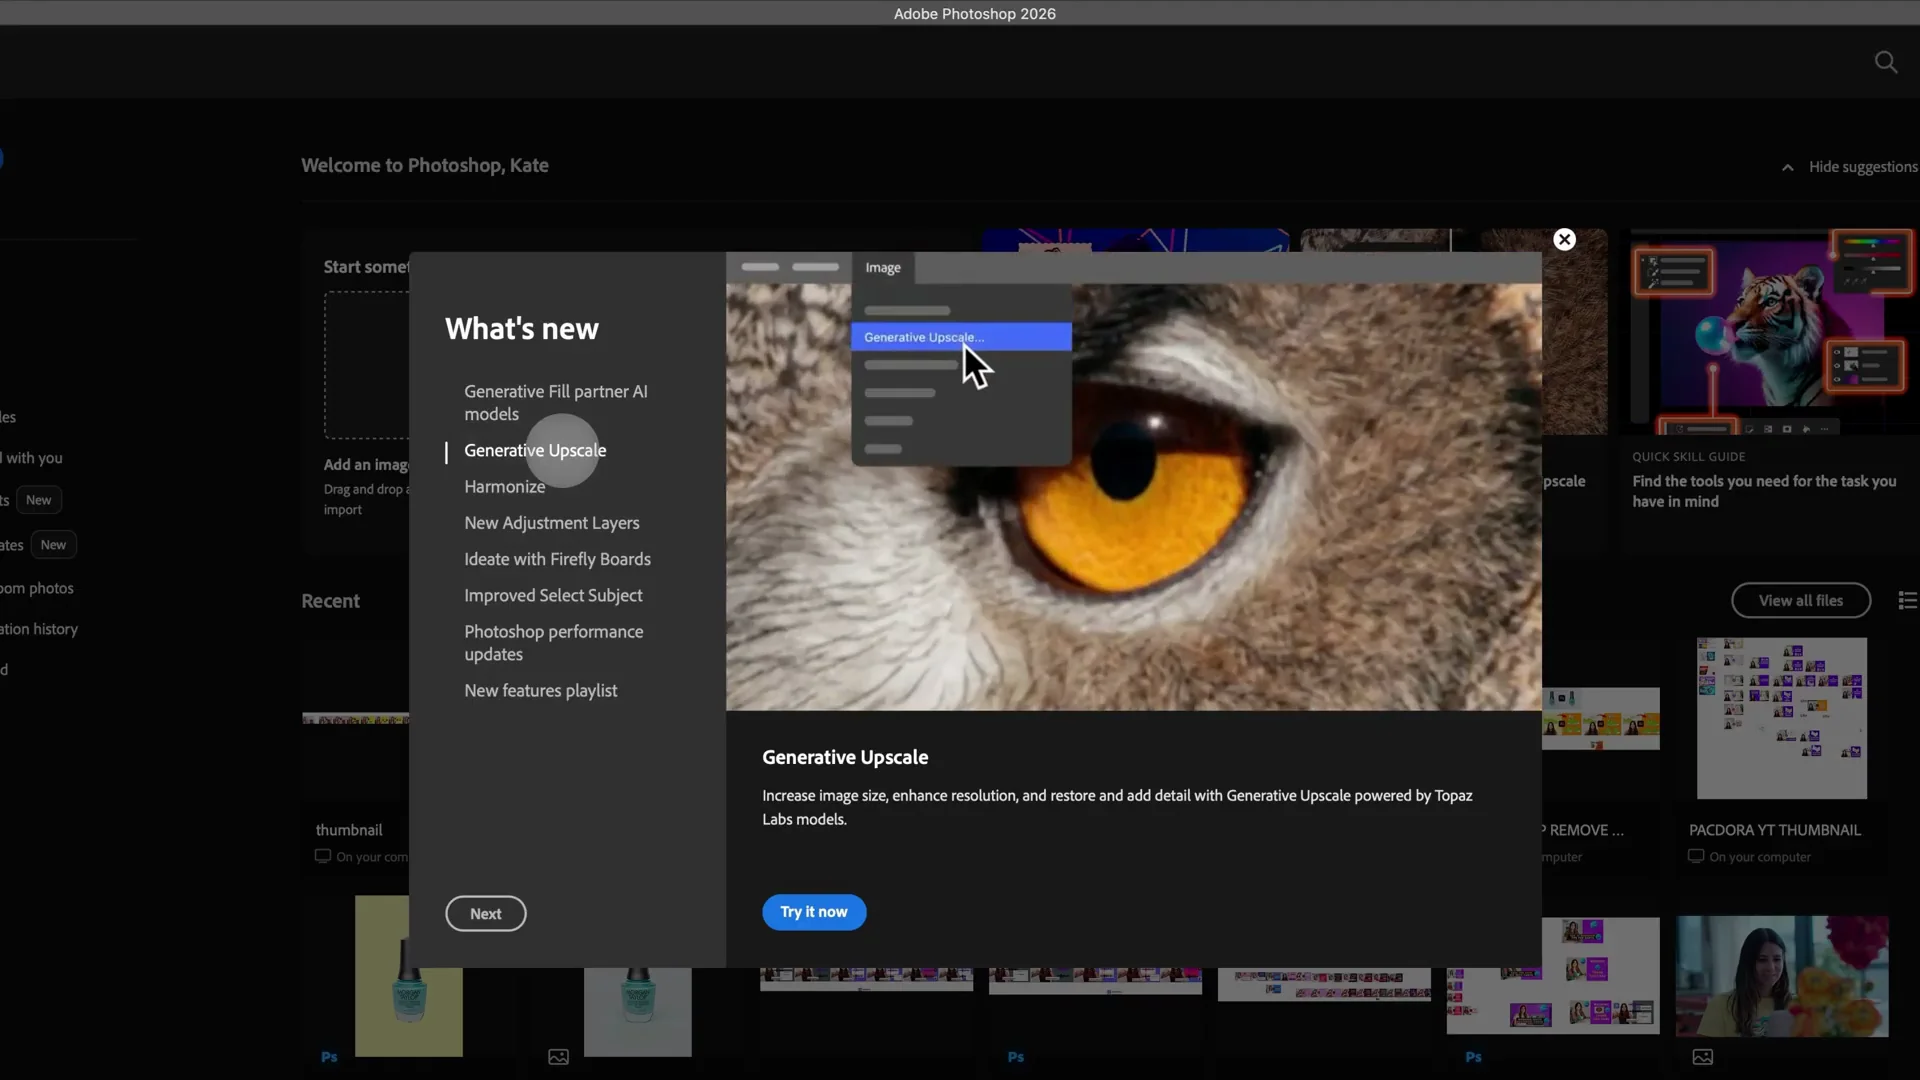
Task: Click View all files
Action: (1799, 600)
